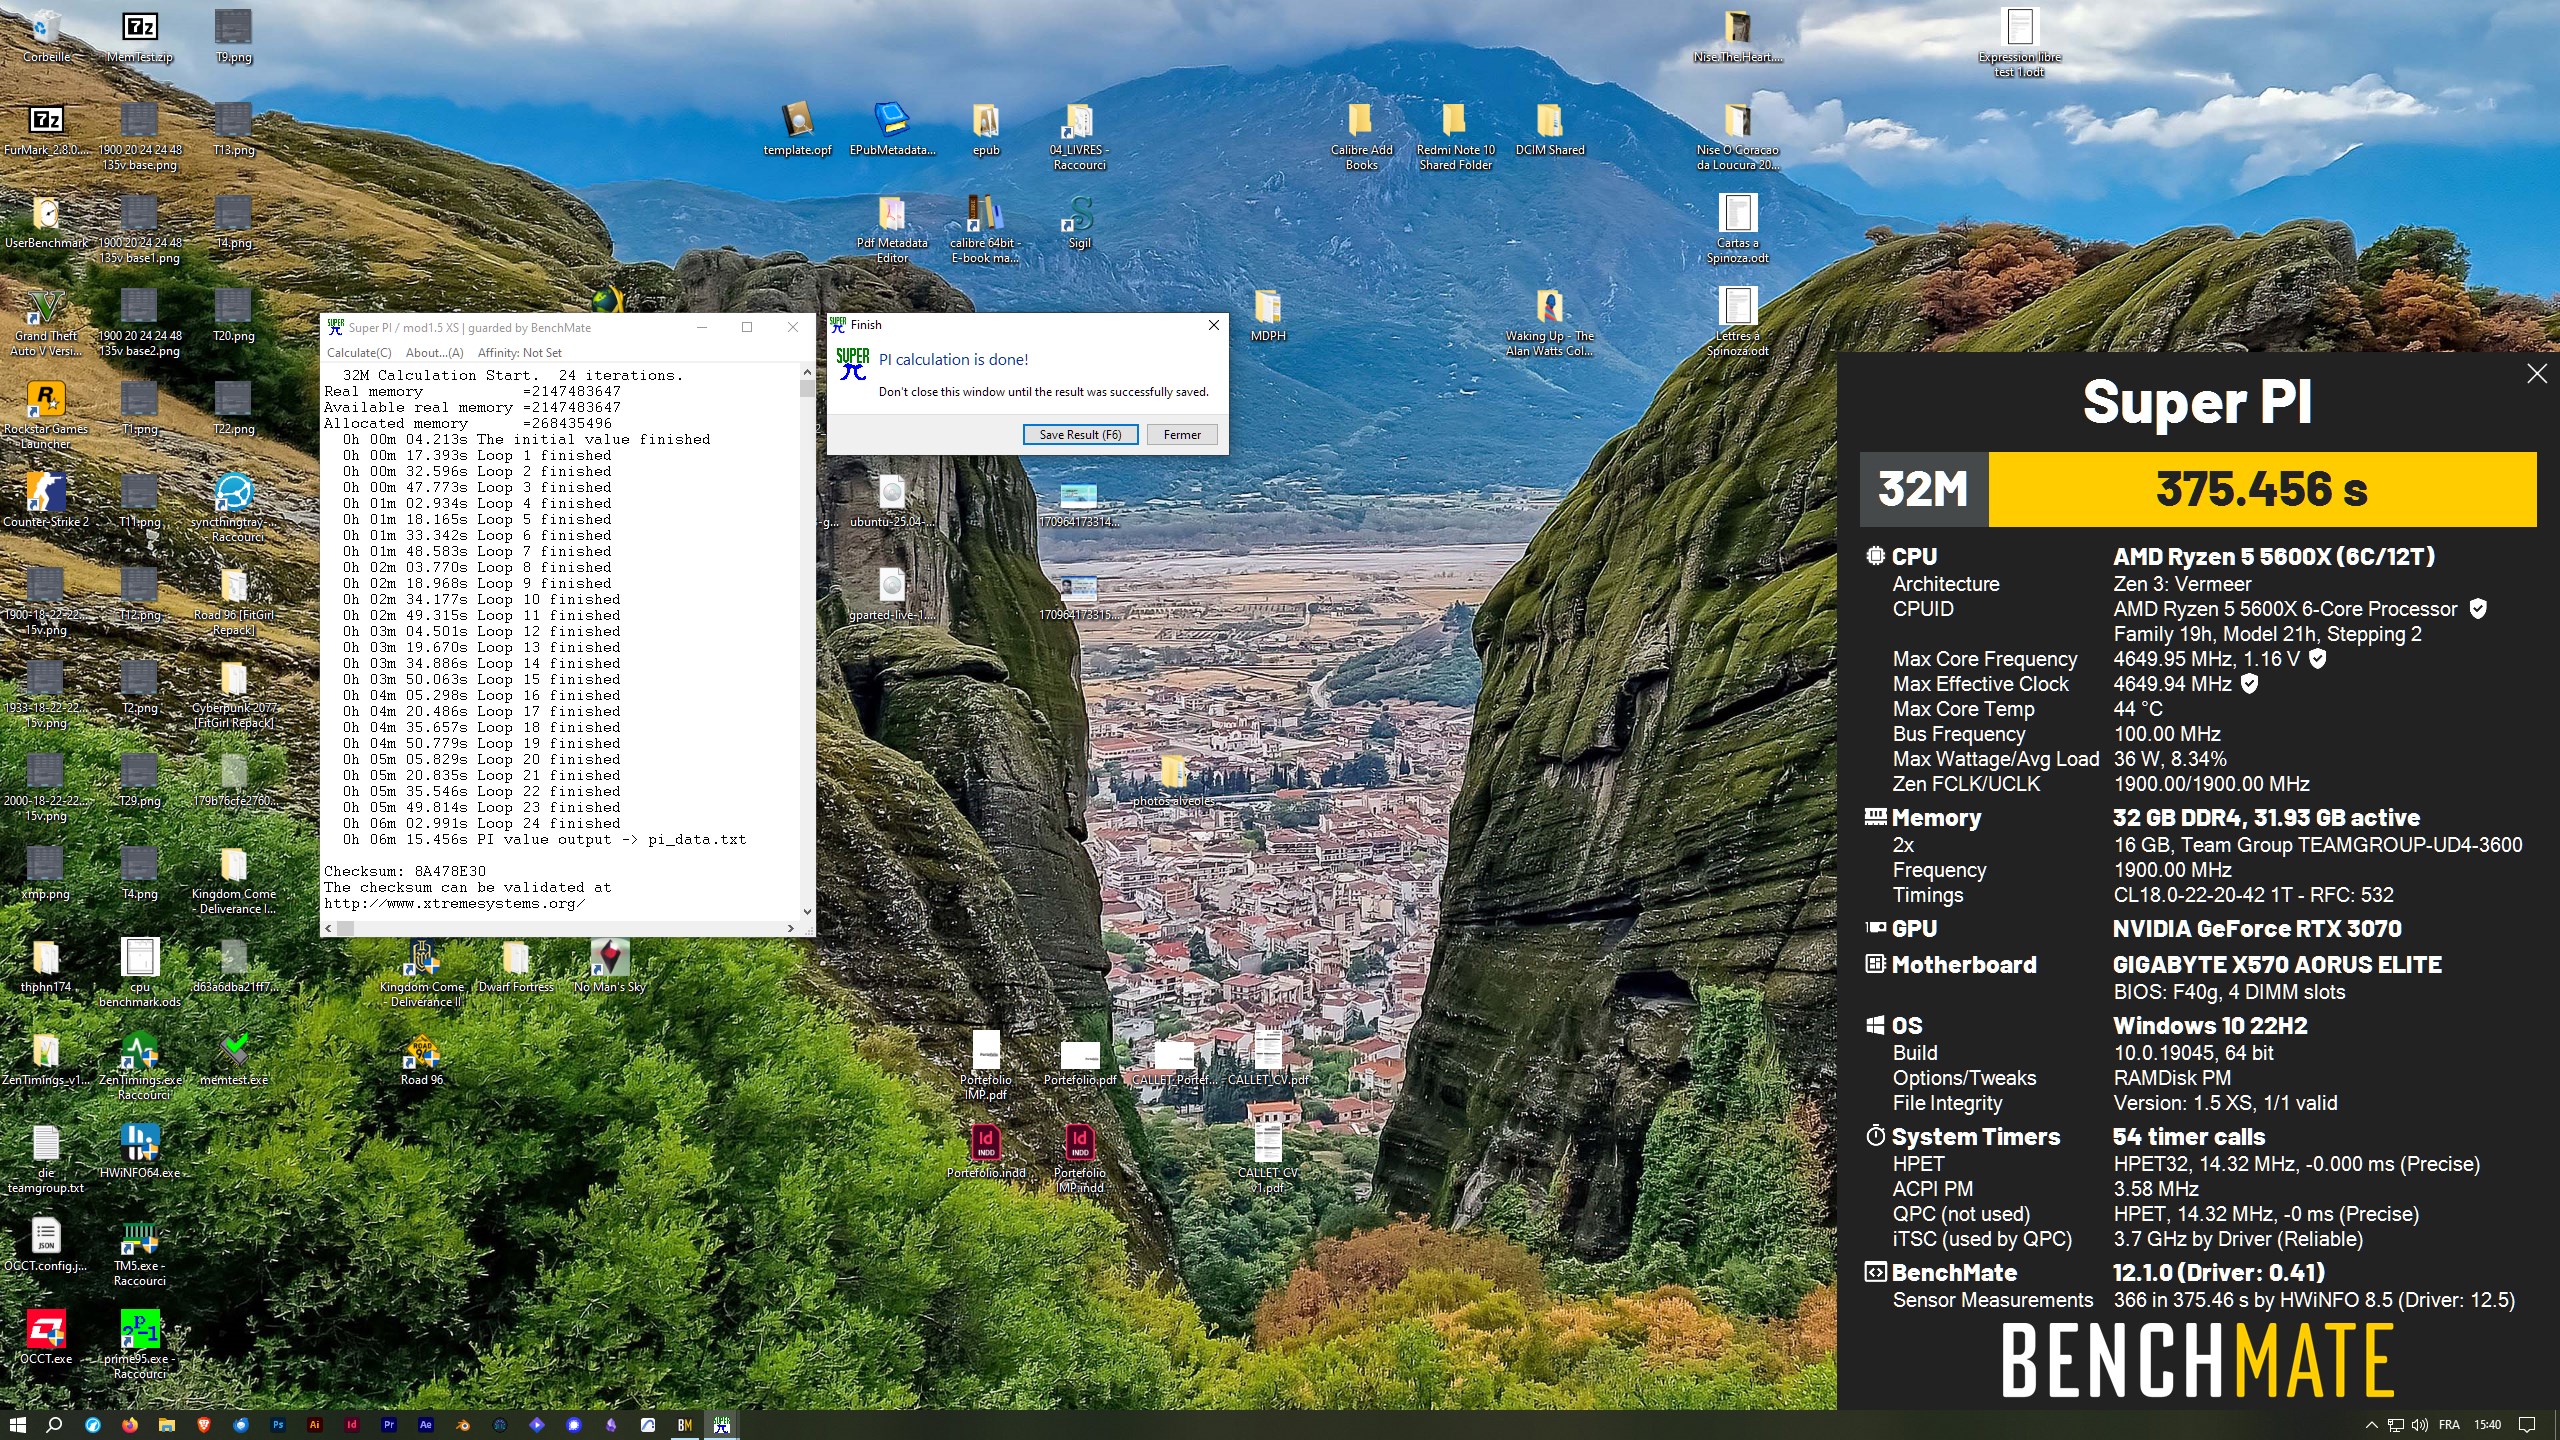Click the Fermer button in Finish dialog
2560x1440 pixels.
1182,435
